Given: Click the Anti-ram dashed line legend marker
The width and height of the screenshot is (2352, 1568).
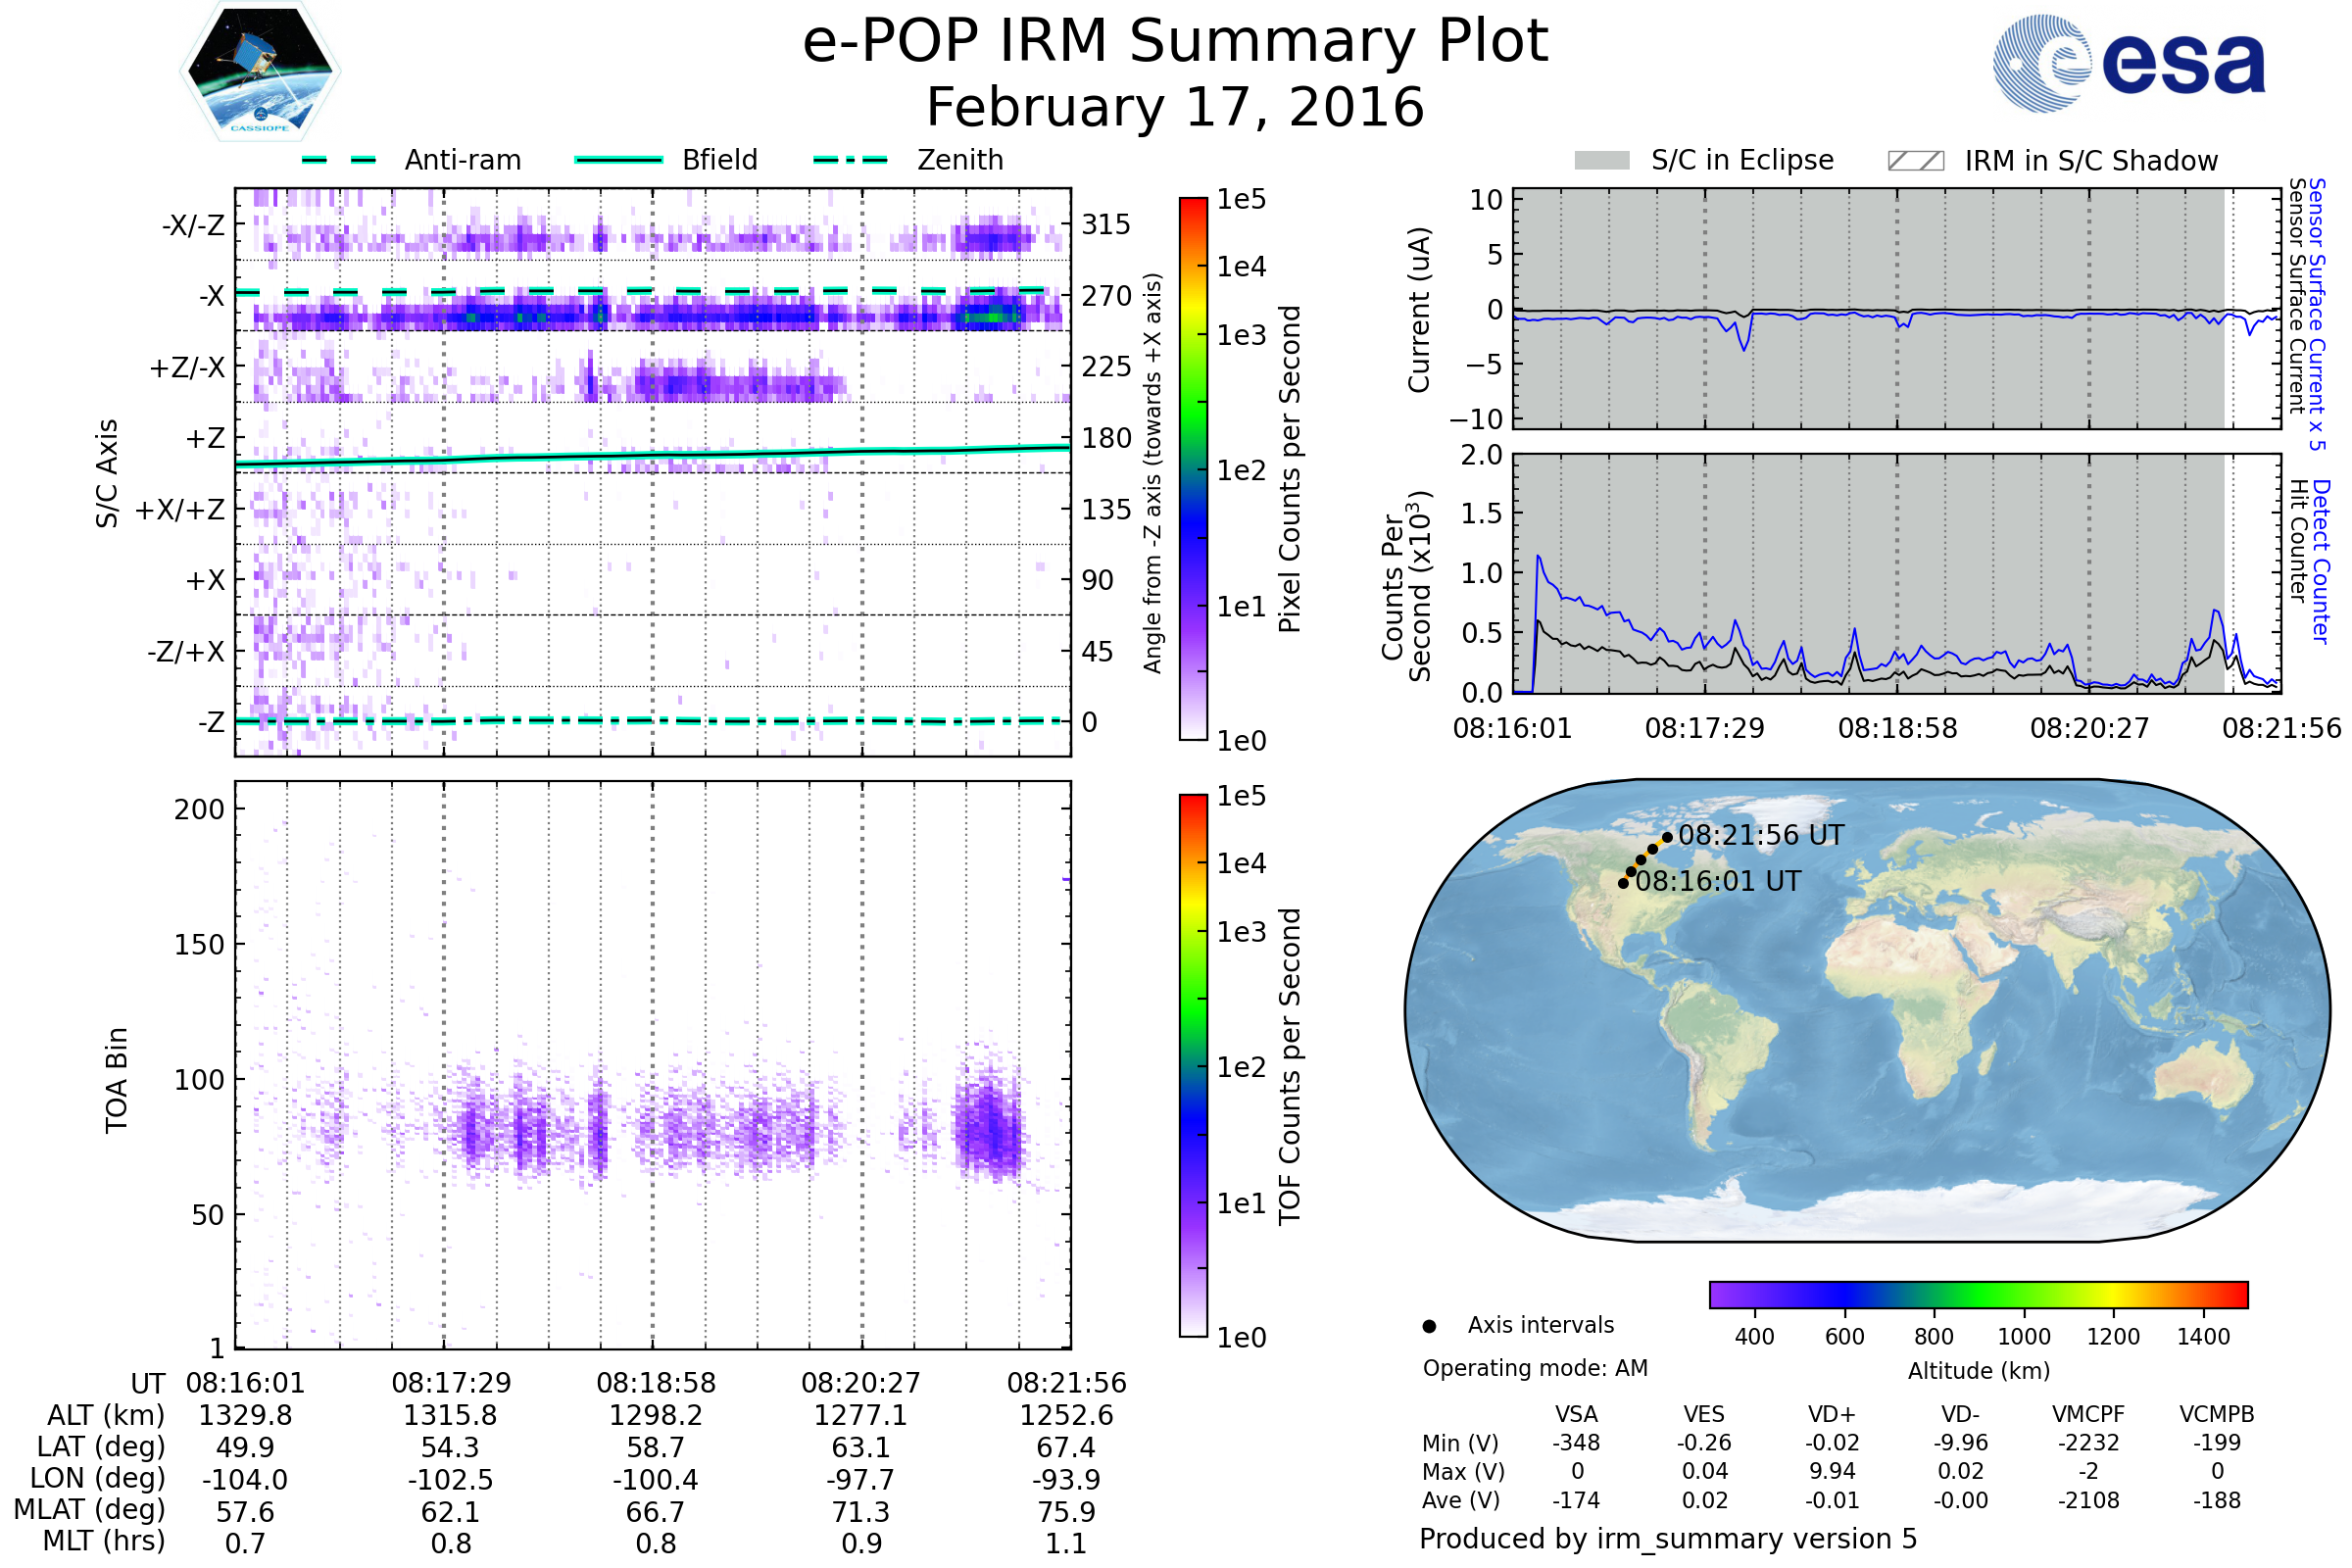Looking at the screenshot, I should tap(339, 160).
